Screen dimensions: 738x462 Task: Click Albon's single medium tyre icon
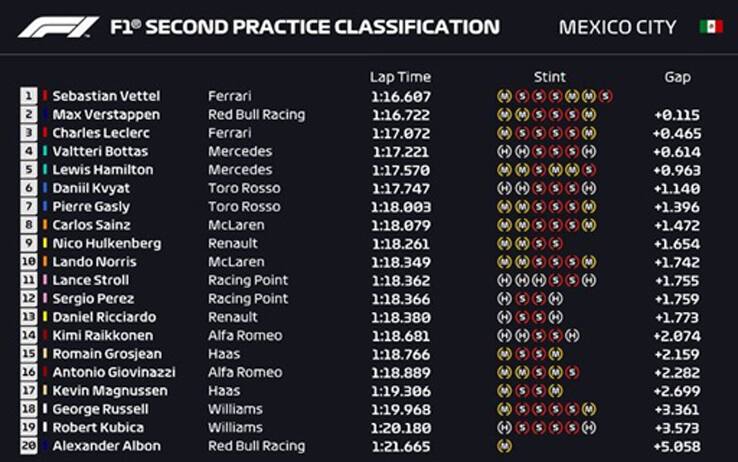point(503,445)
